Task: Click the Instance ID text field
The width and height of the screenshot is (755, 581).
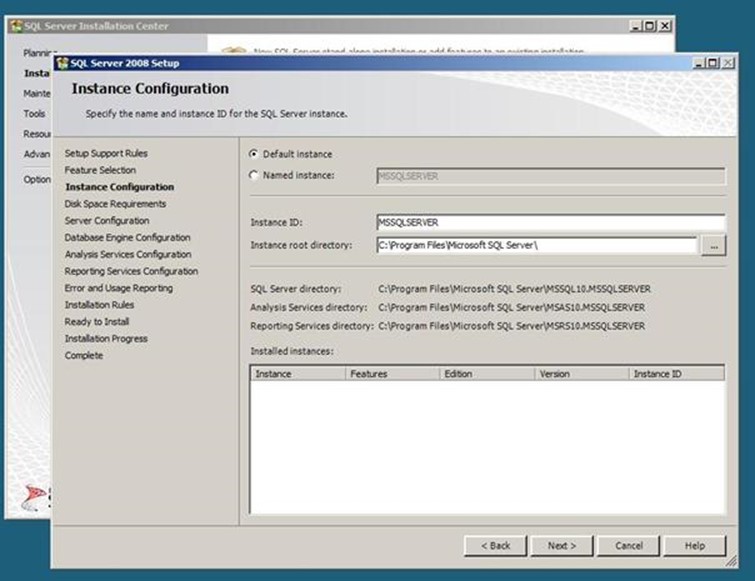Action: [x=550, y=222]
